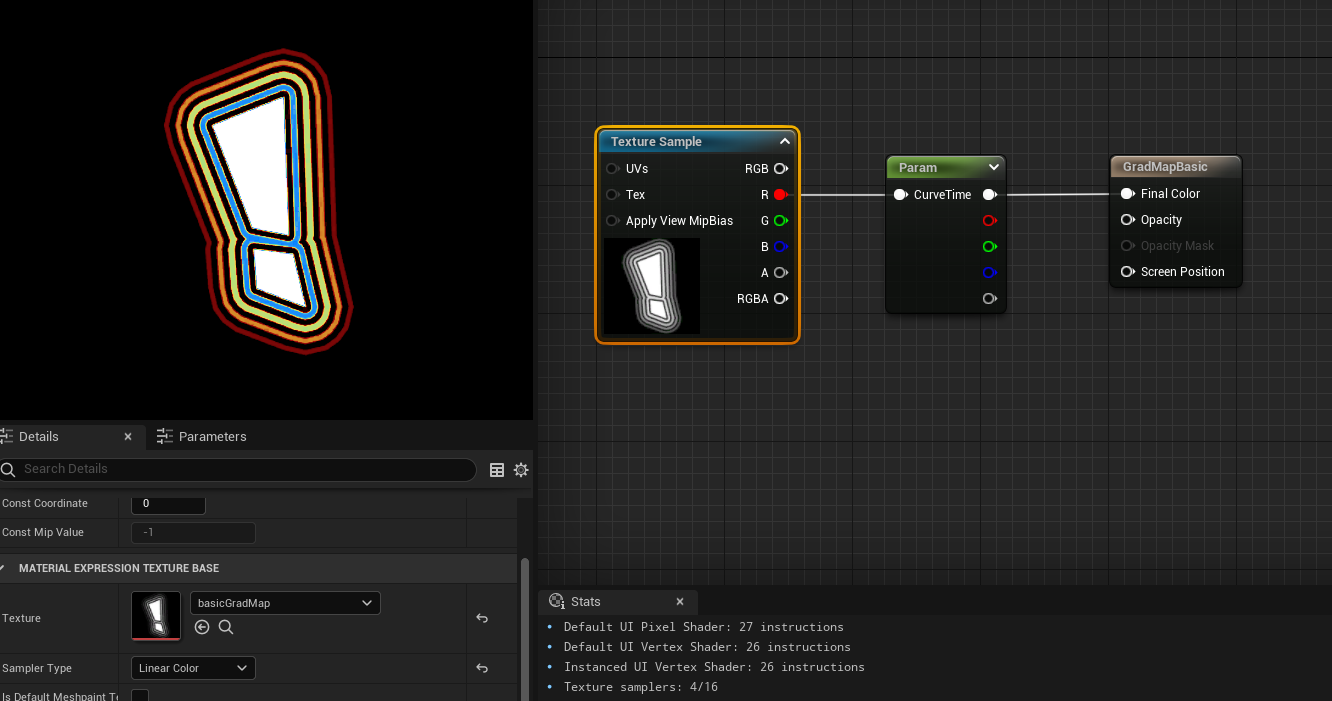The width and height of the screenshot is (1332, 701).
Task: Open the Details settings gear
Action: tap(521, 470)
